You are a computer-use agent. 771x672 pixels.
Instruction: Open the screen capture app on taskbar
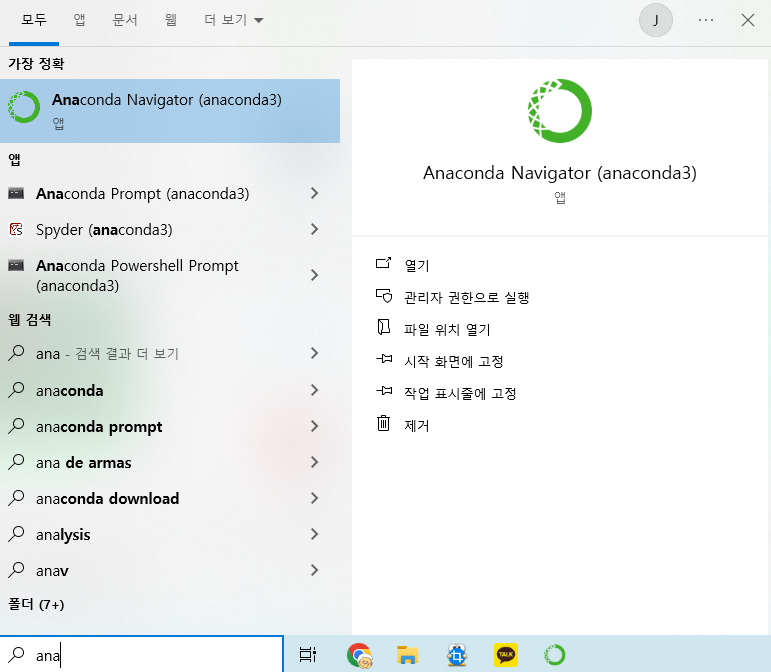[x=457, y=655]
